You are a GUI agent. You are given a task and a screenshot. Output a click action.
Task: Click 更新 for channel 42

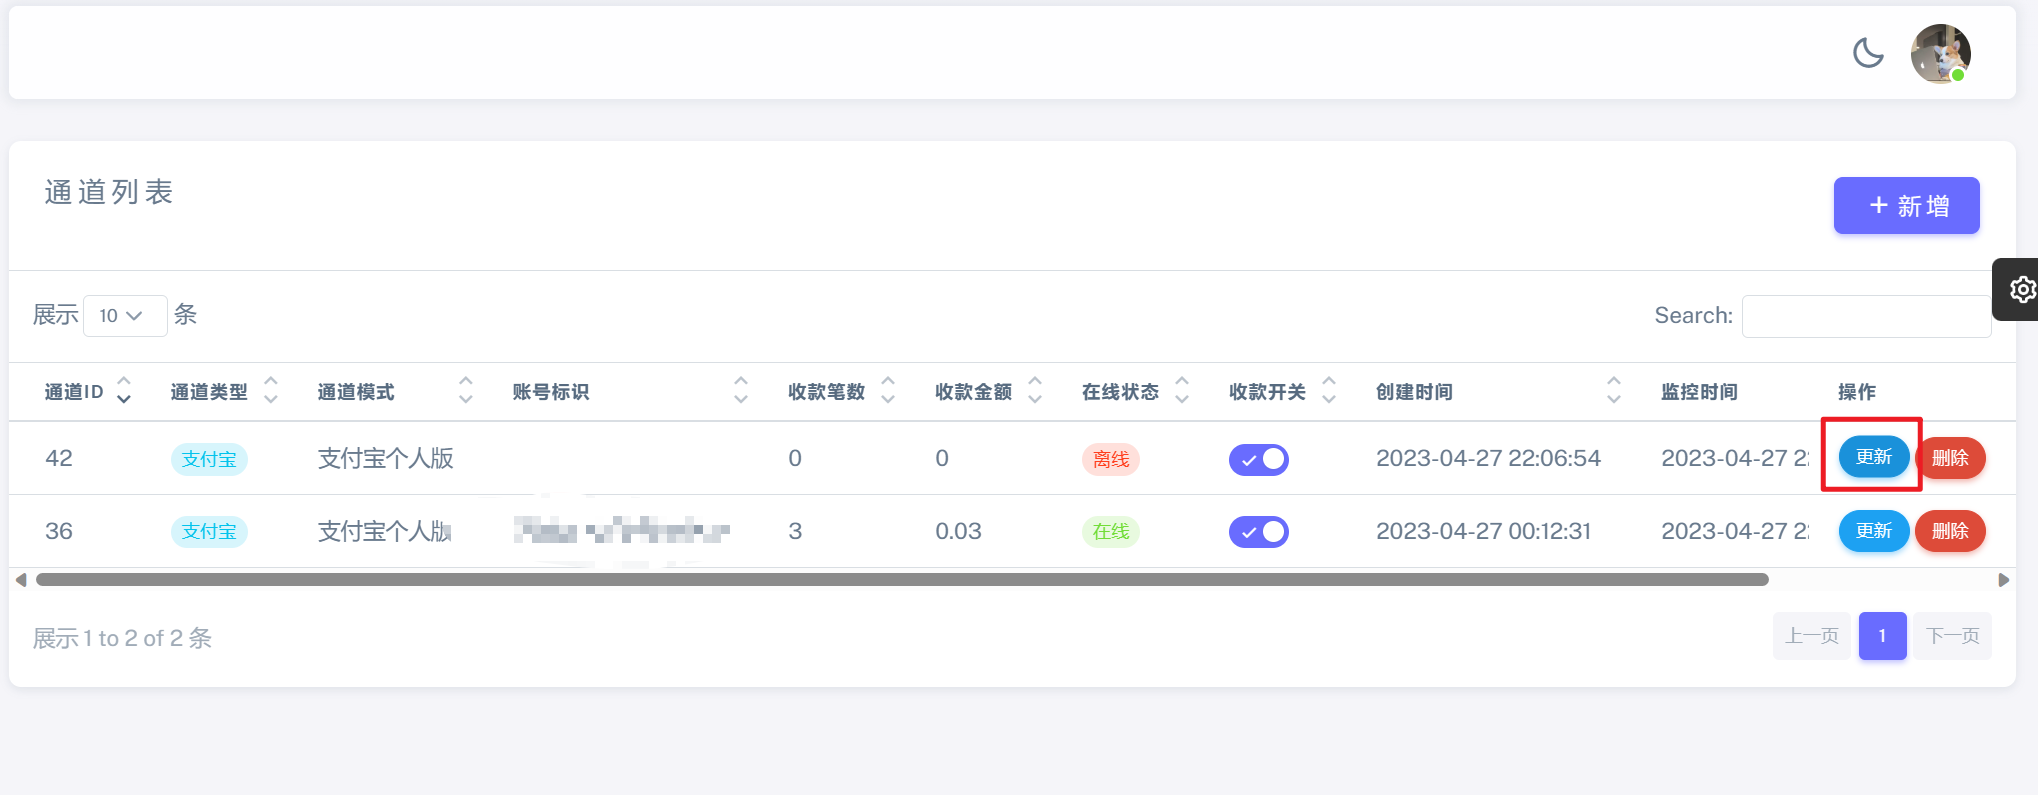pos(1873,458)
